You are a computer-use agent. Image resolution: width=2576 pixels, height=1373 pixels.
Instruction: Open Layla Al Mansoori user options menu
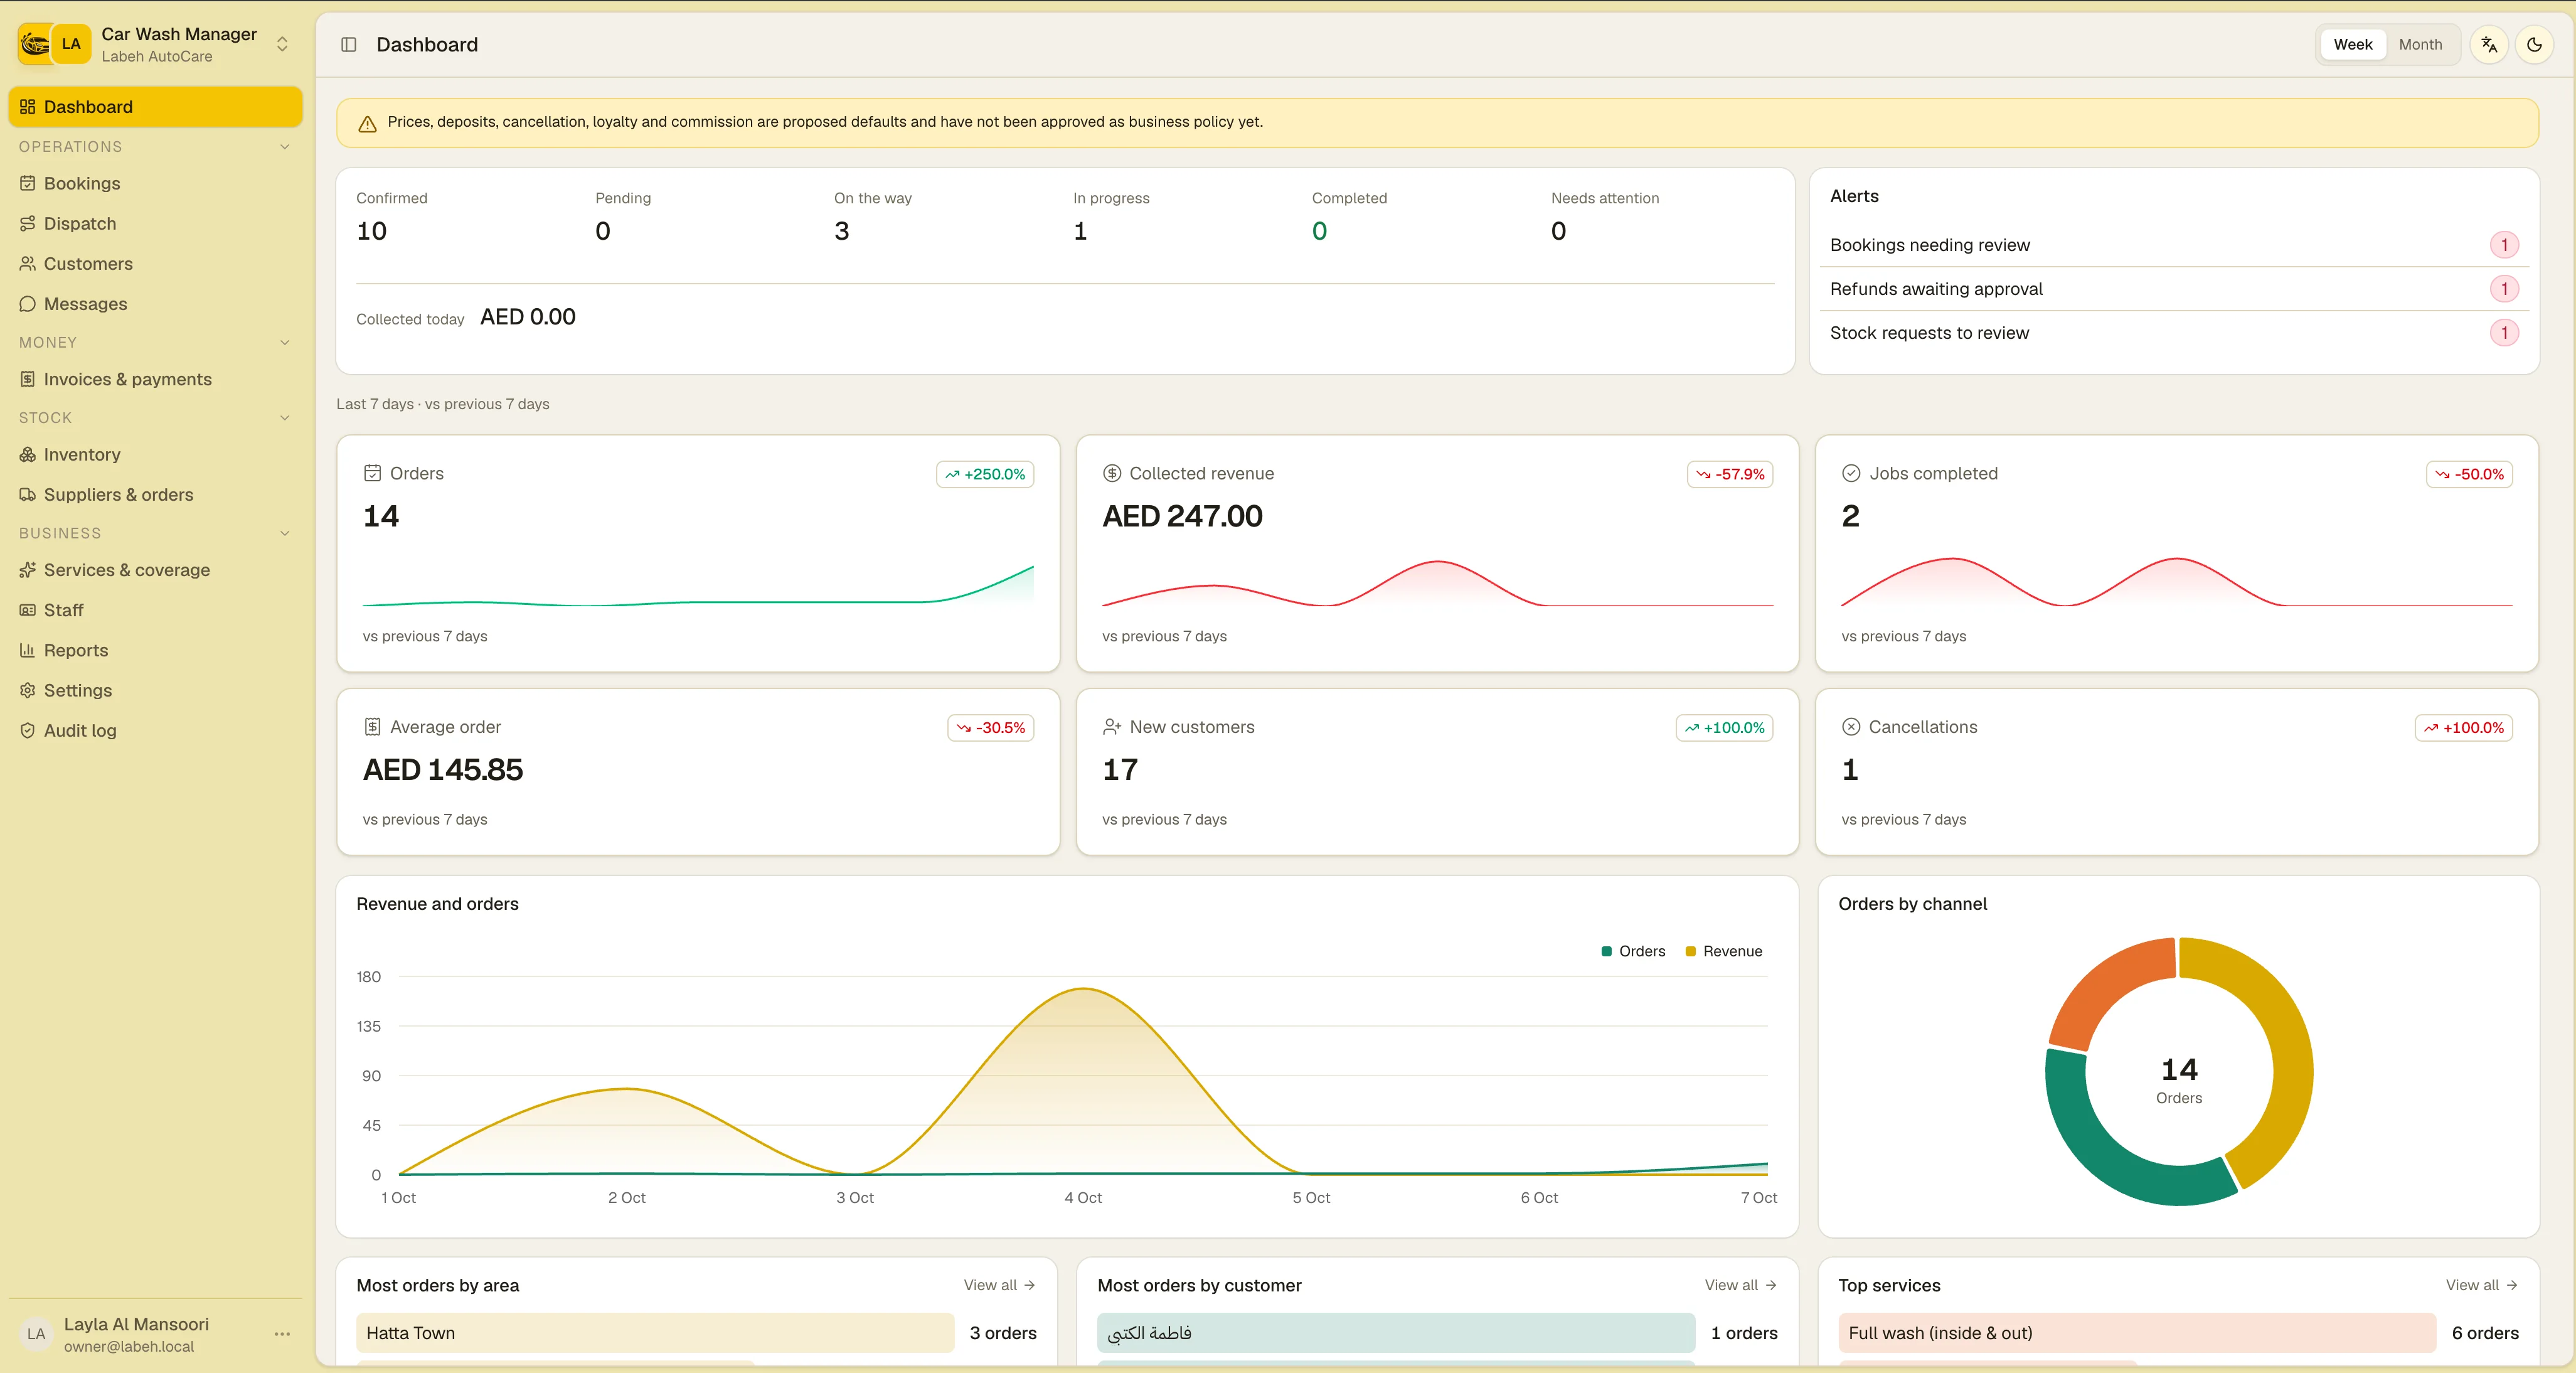[x=282, y=1335]
